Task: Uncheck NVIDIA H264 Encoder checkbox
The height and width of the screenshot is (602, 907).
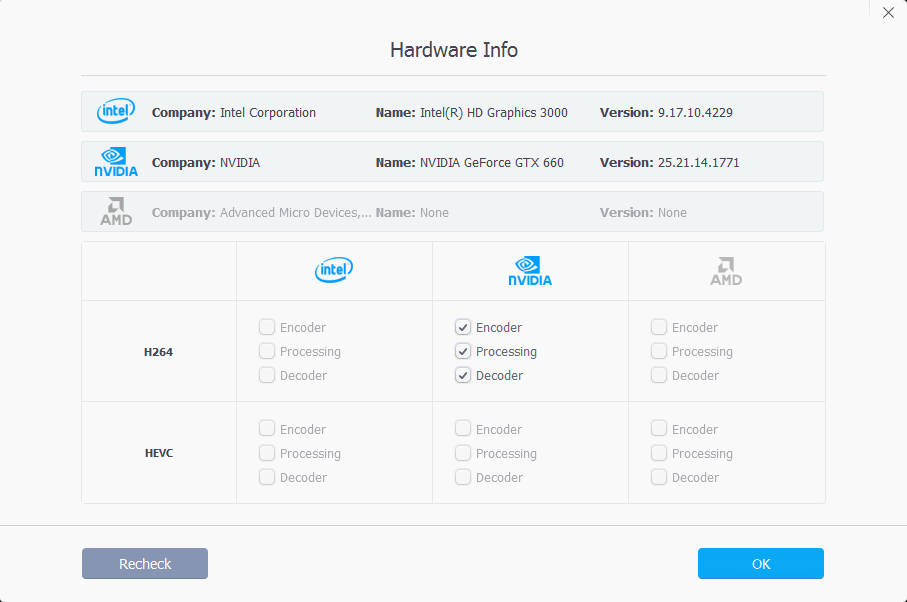Action: pyautogui.click(x=463, y=327)
